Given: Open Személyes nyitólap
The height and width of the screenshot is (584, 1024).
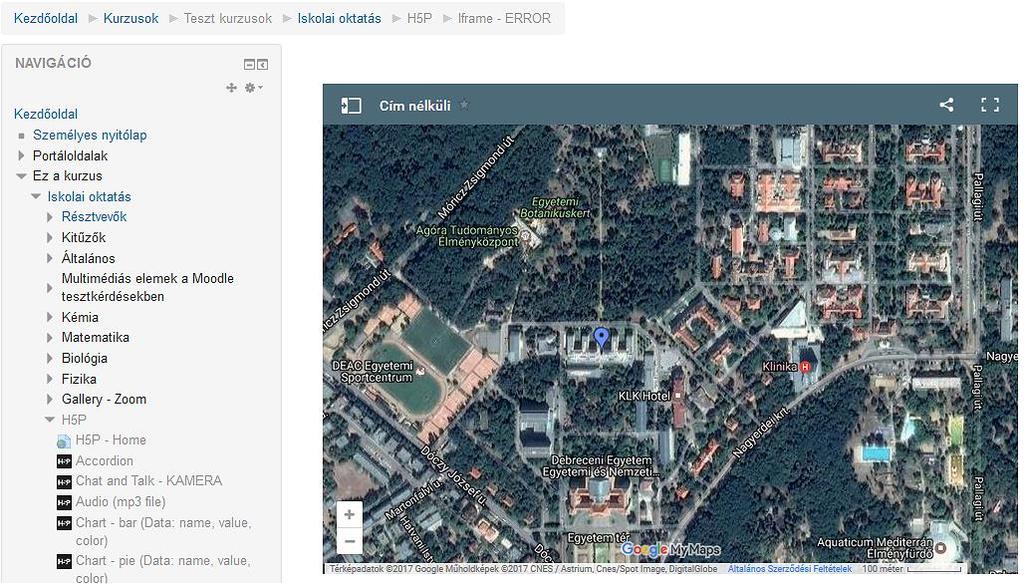Looking at the screenshot, I should click(89, 135).
